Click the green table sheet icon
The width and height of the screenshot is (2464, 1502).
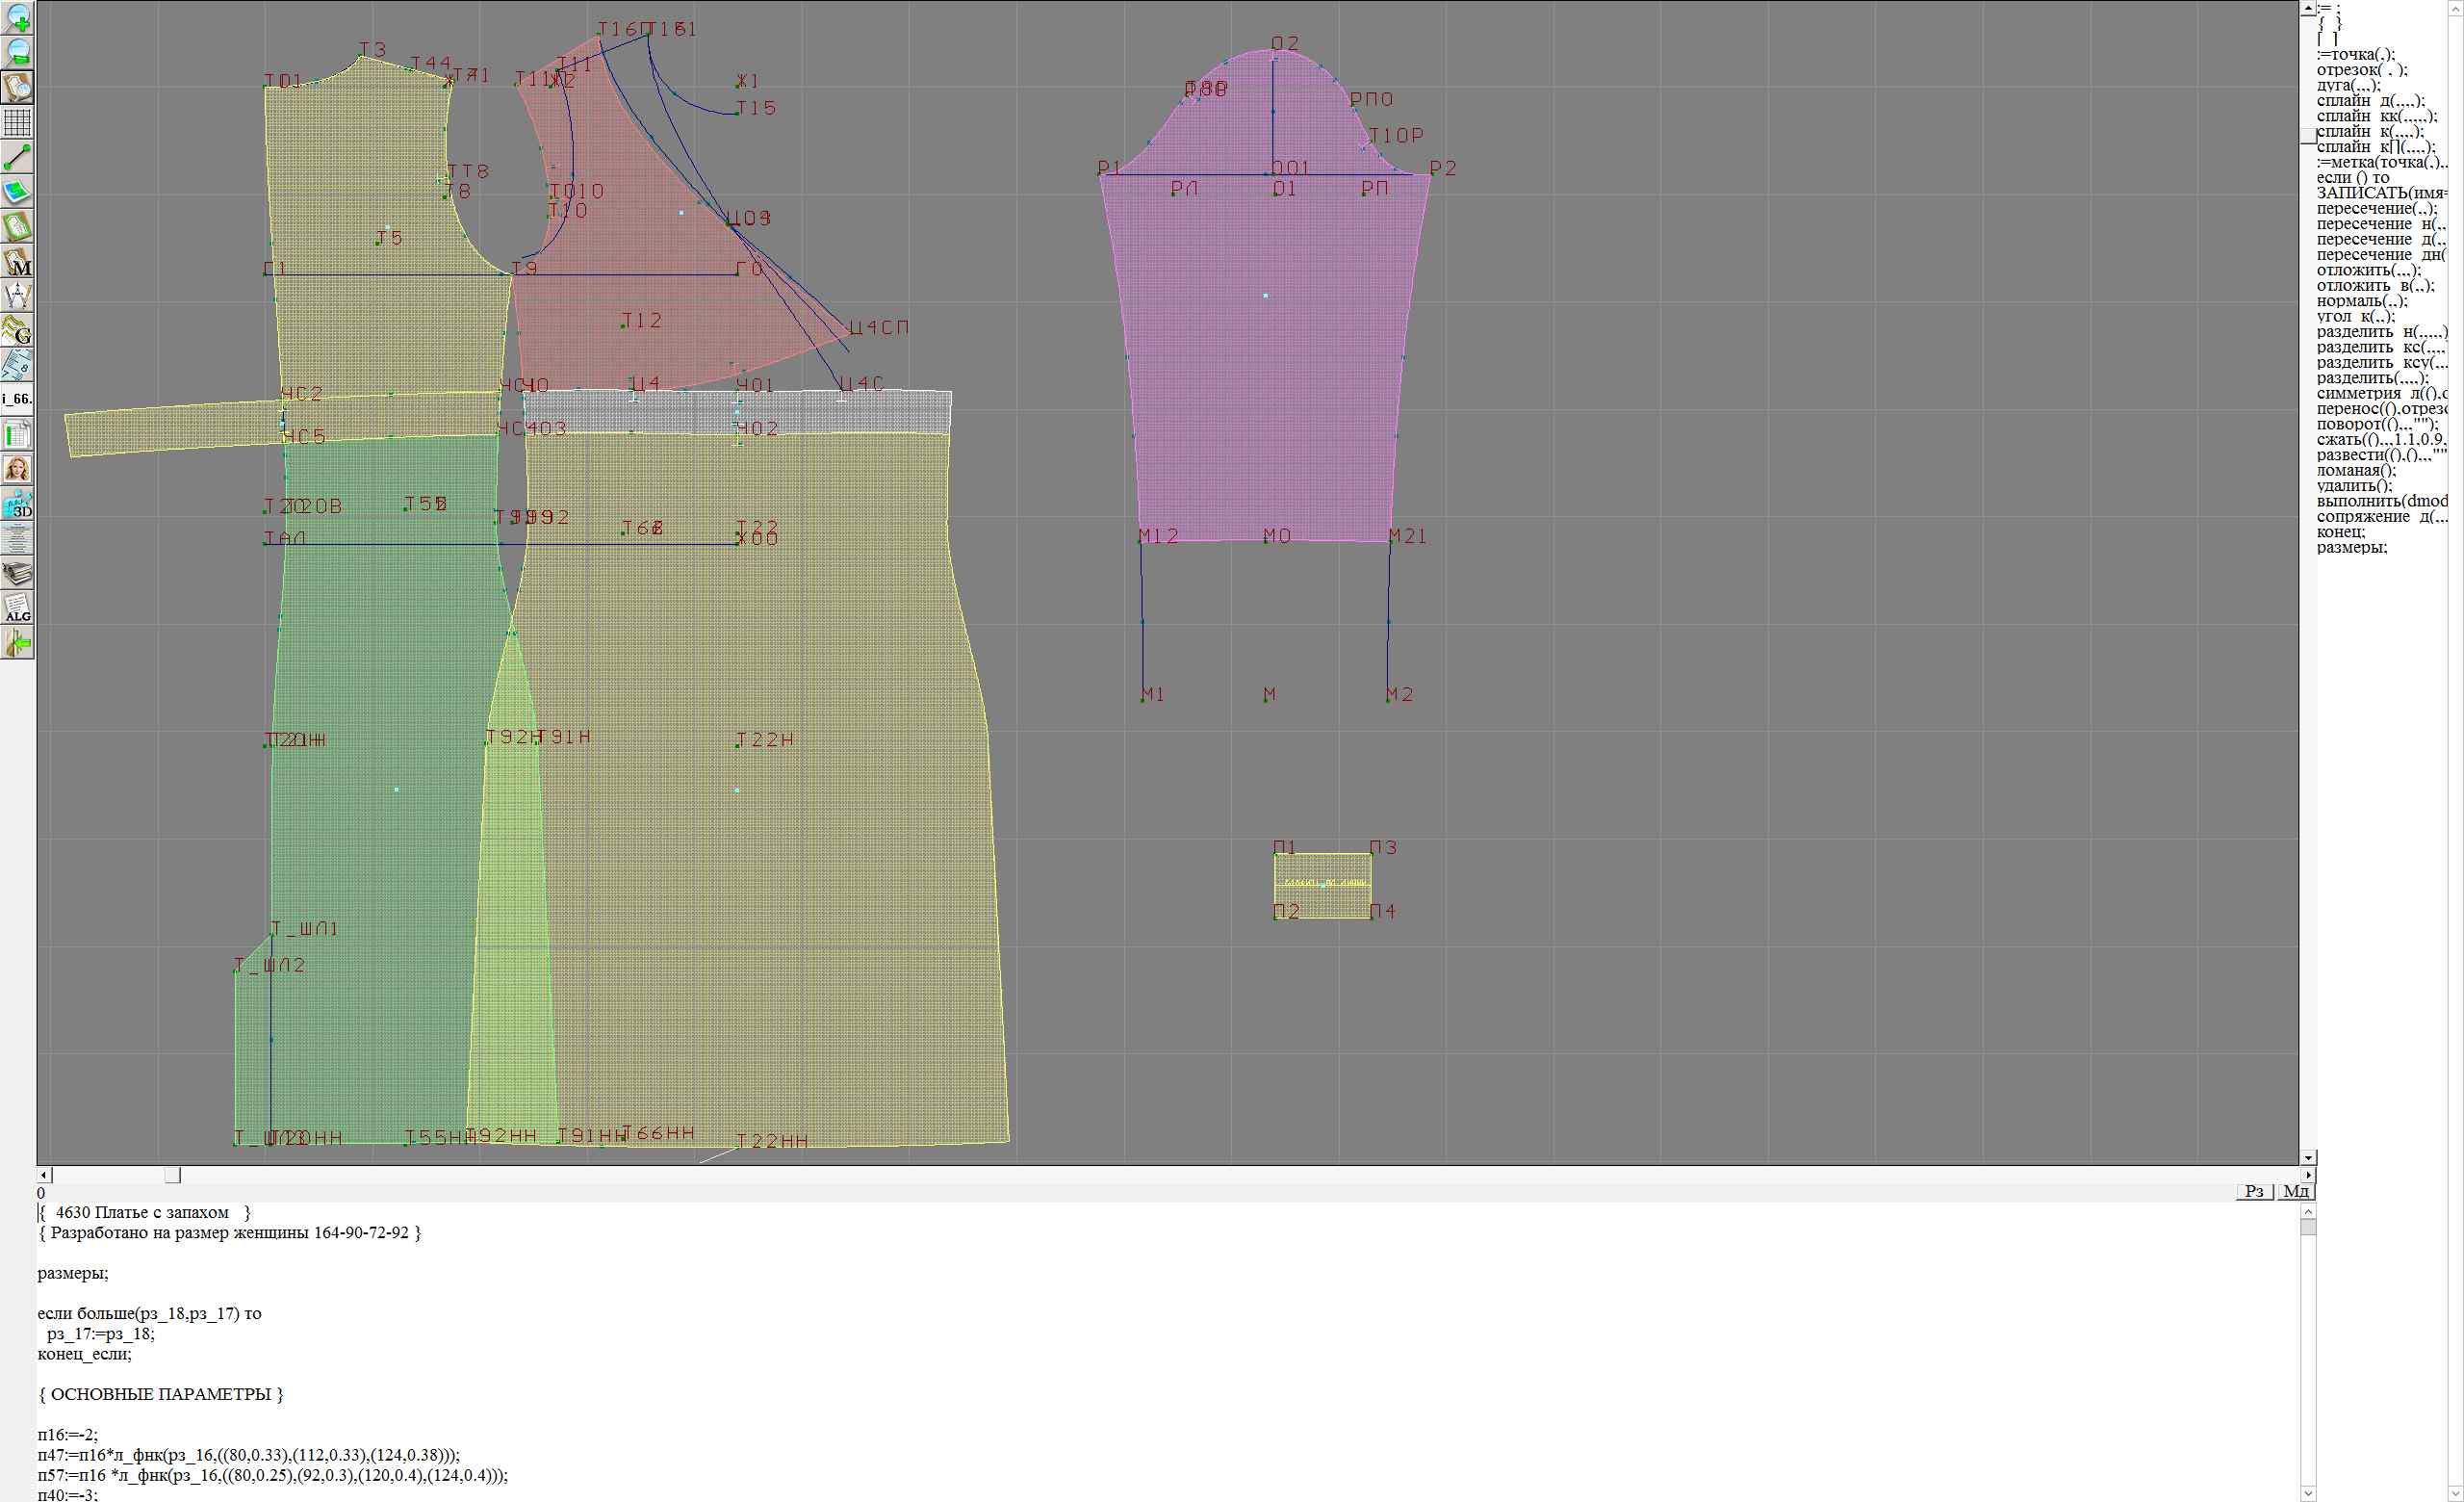[18, 434]
